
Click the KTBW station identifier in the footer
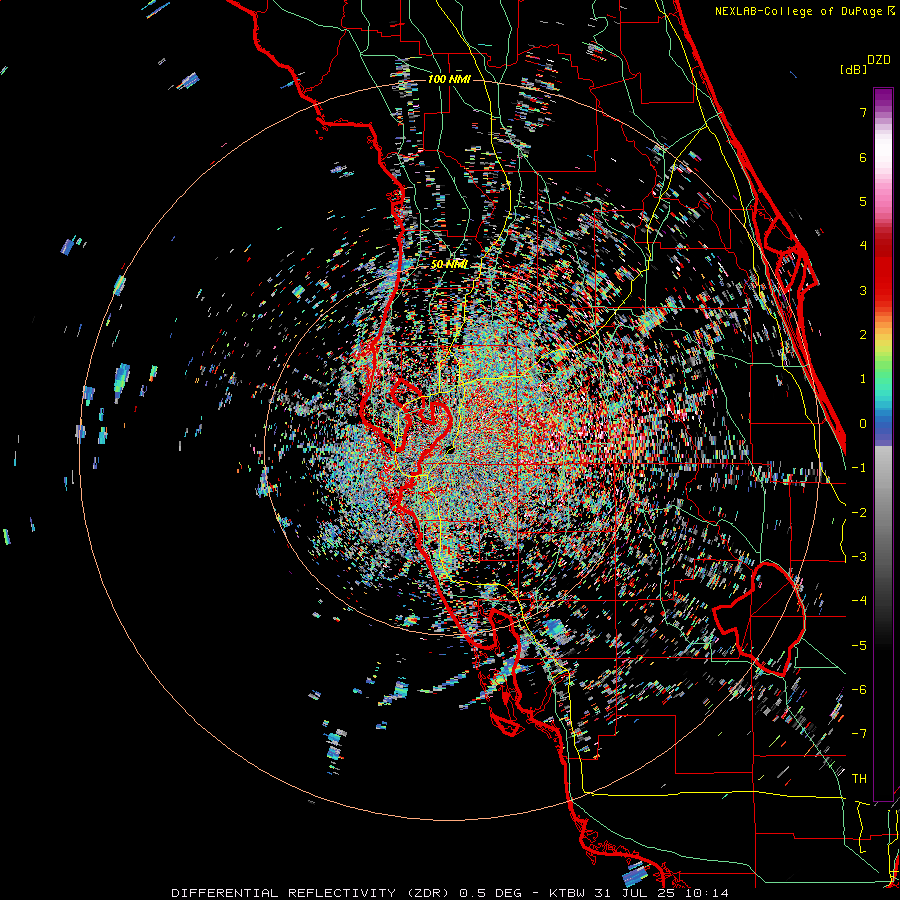click(x=567, y=893)
